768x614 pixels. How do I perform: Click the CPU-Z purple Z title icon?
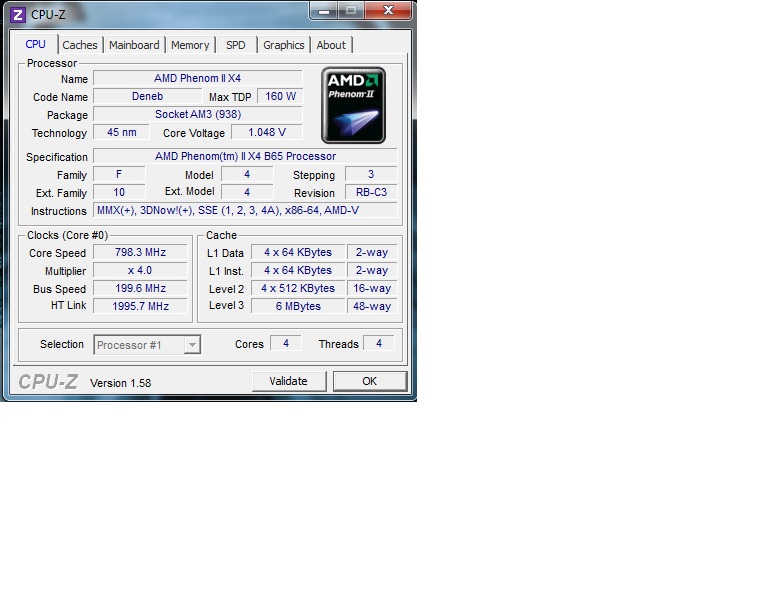[18, 15]
